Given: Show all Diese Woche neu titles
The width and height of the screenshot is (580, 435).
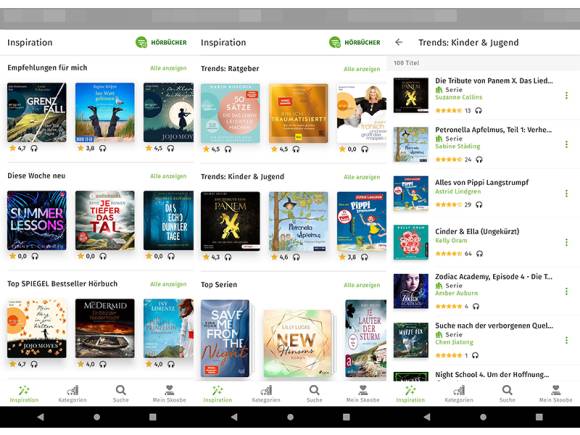Looking at the screenshot, I should click(x=168, y=176).
